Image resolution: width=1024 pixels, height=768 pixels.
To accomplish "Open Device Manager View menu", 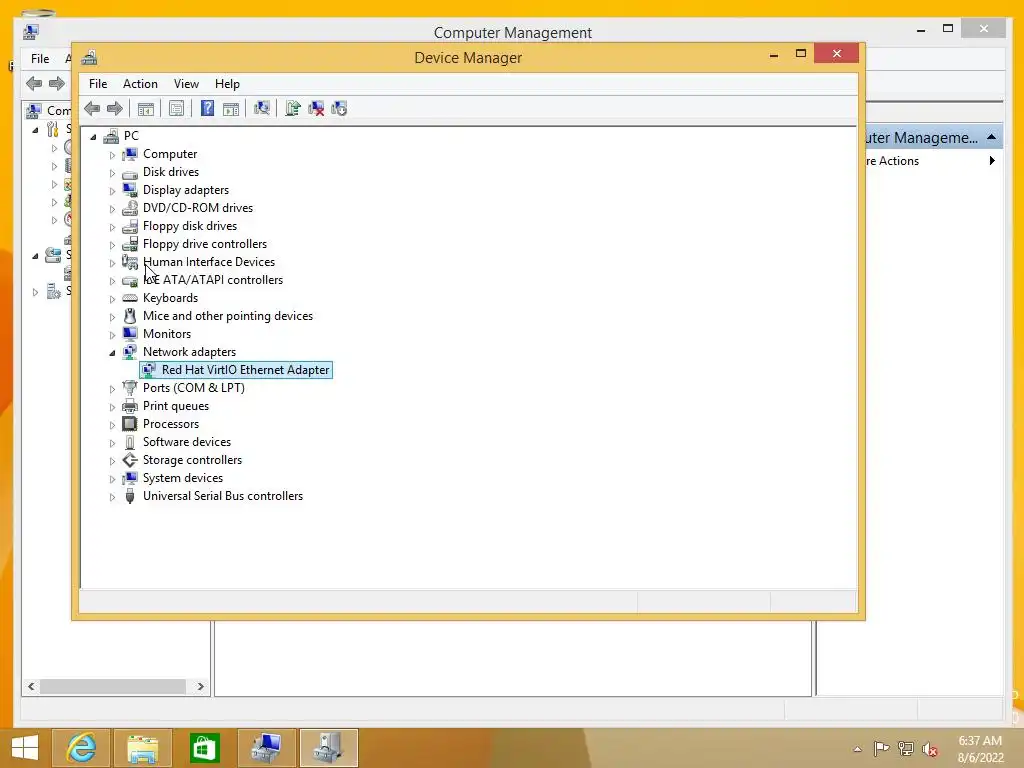I will point(186,84).
